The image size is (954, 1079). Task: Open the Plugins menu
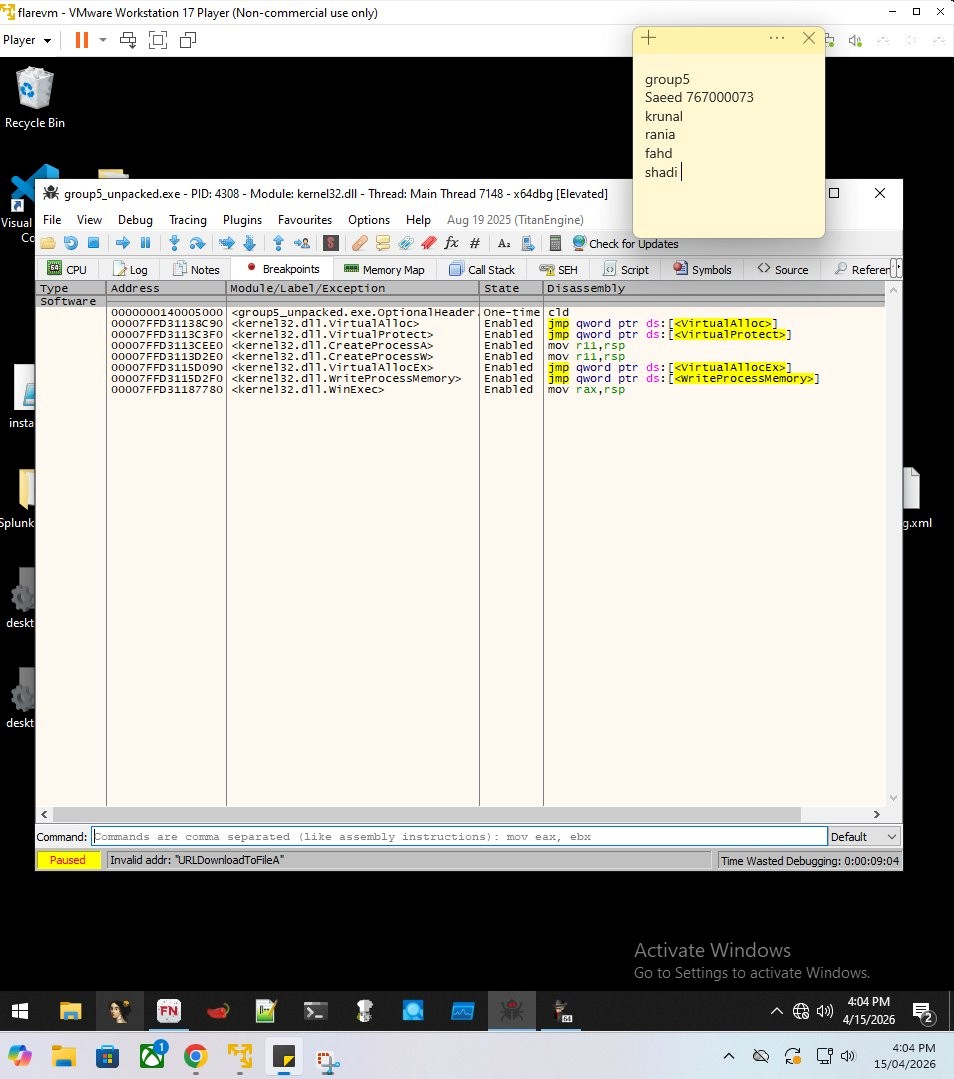(x=242, y=220)
